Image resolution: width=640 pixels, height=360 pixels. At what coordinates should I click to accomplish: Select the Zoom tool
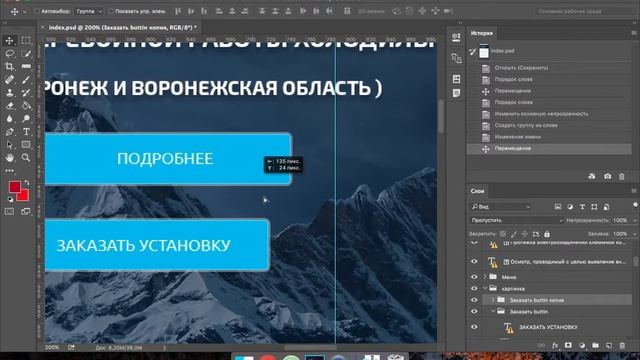(x=26, y=158)
